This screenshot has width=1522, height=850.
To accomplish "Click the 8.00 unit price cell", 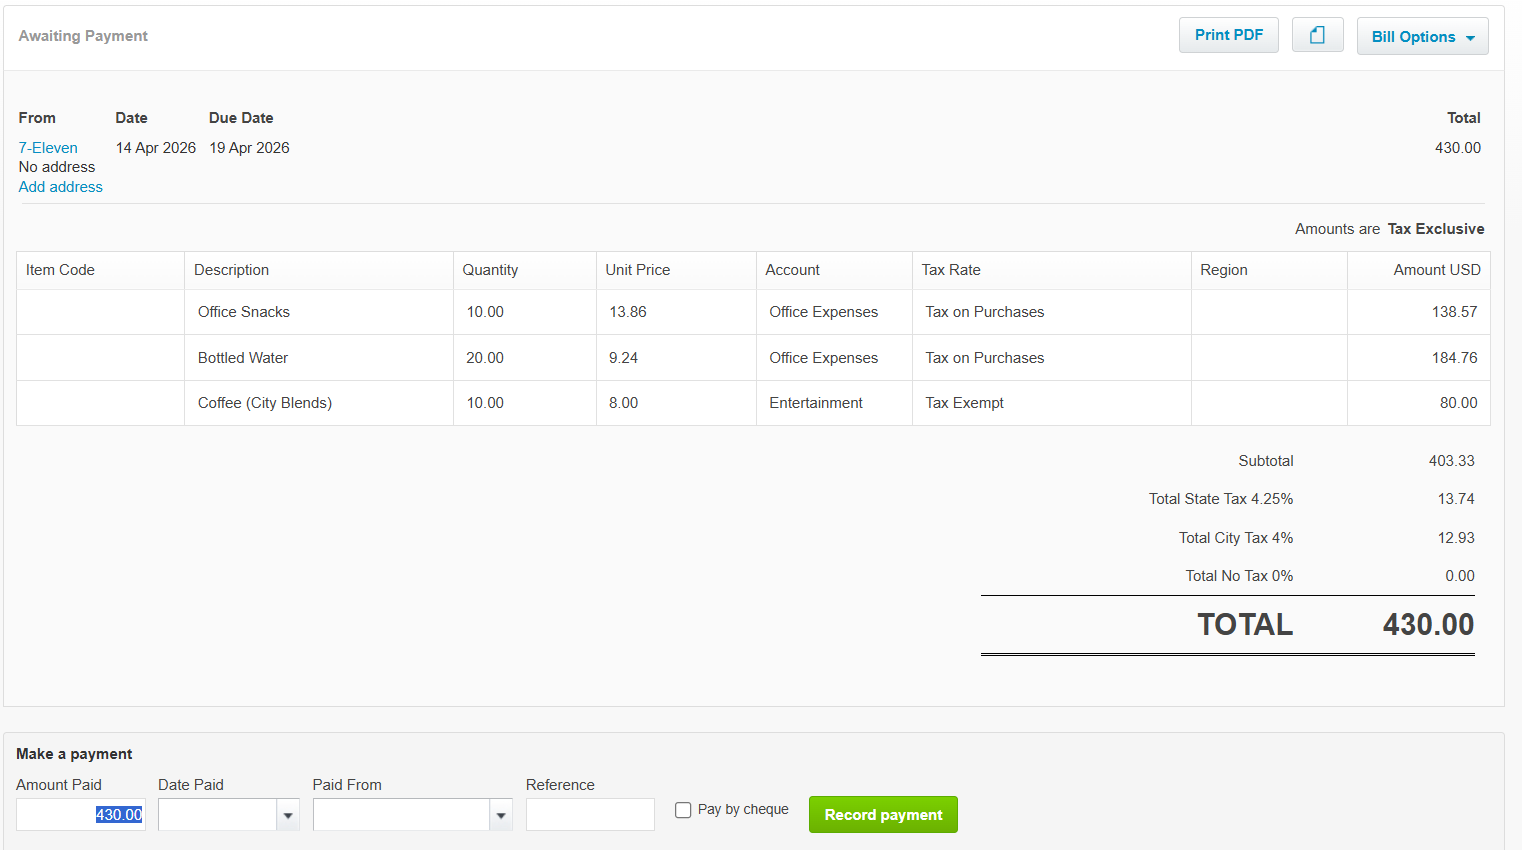I will click(676, 403).
